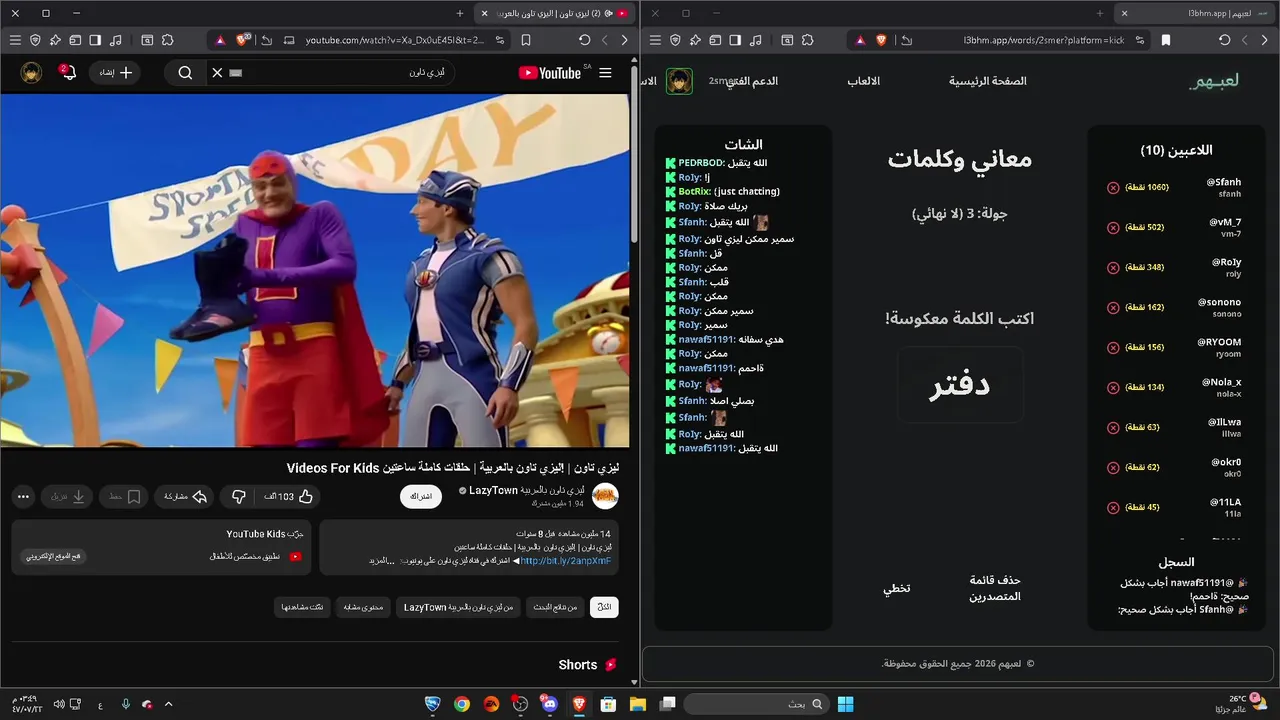
Task: Open more actions ellipsis under video
Action: (23, 496)
